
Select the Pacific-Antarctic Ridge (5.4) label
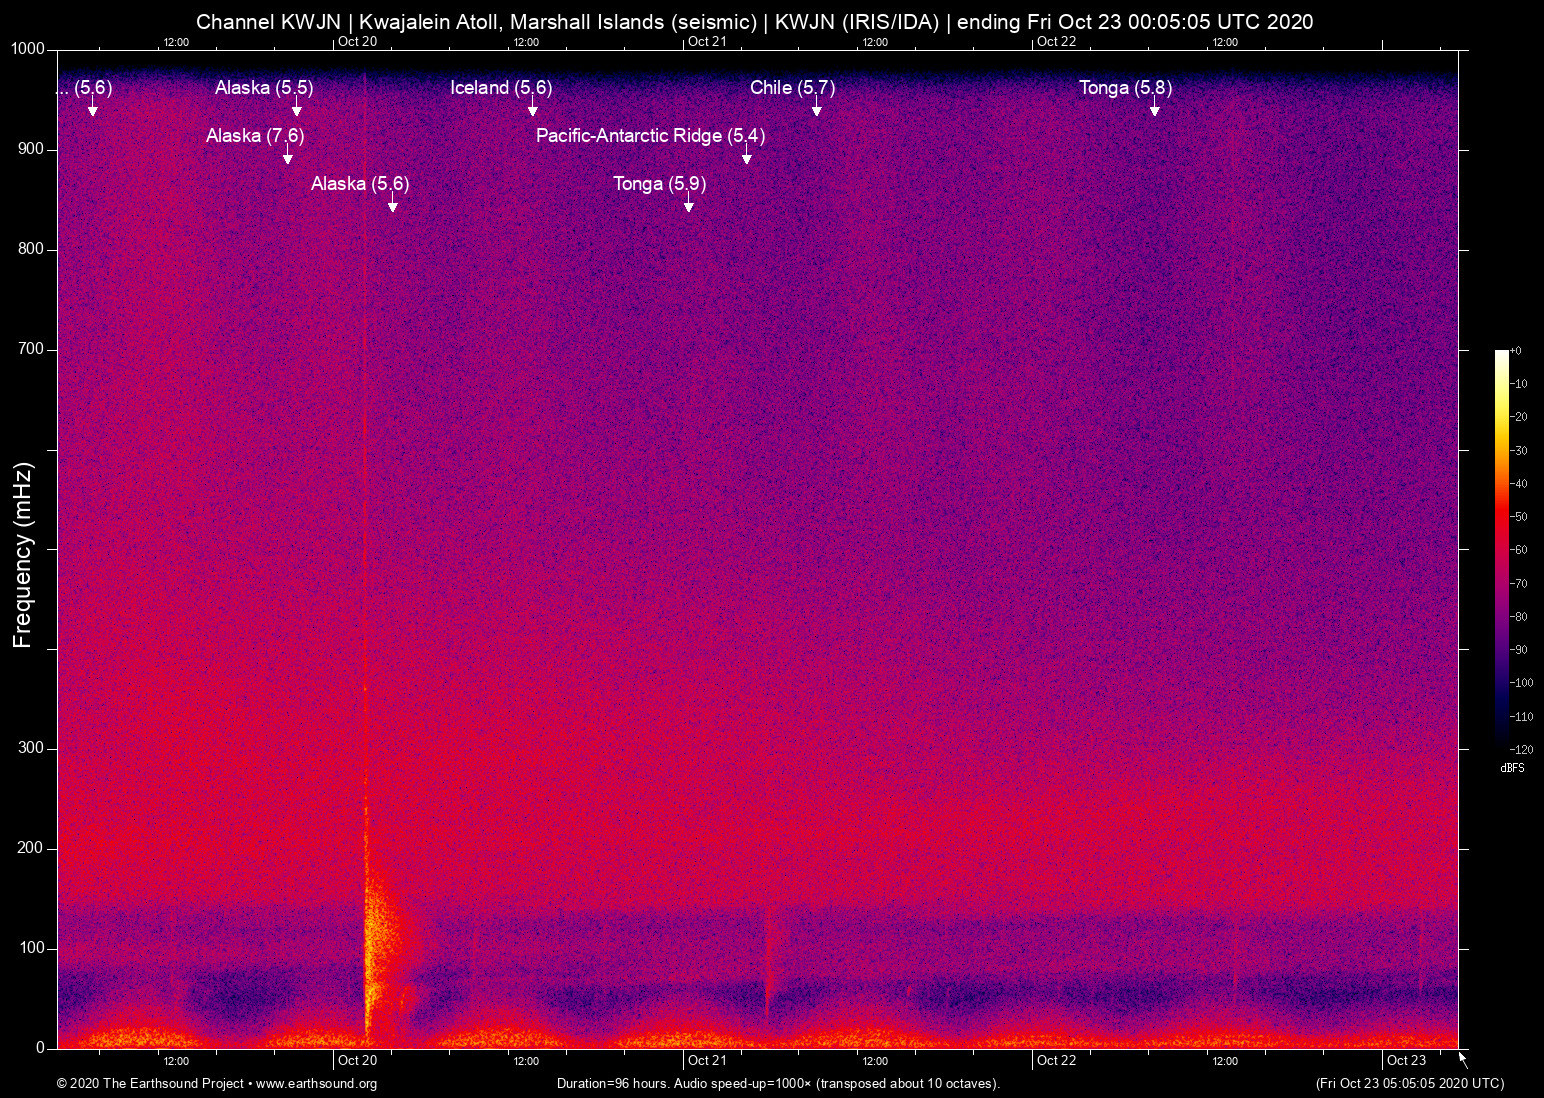(x=650, y=136)
